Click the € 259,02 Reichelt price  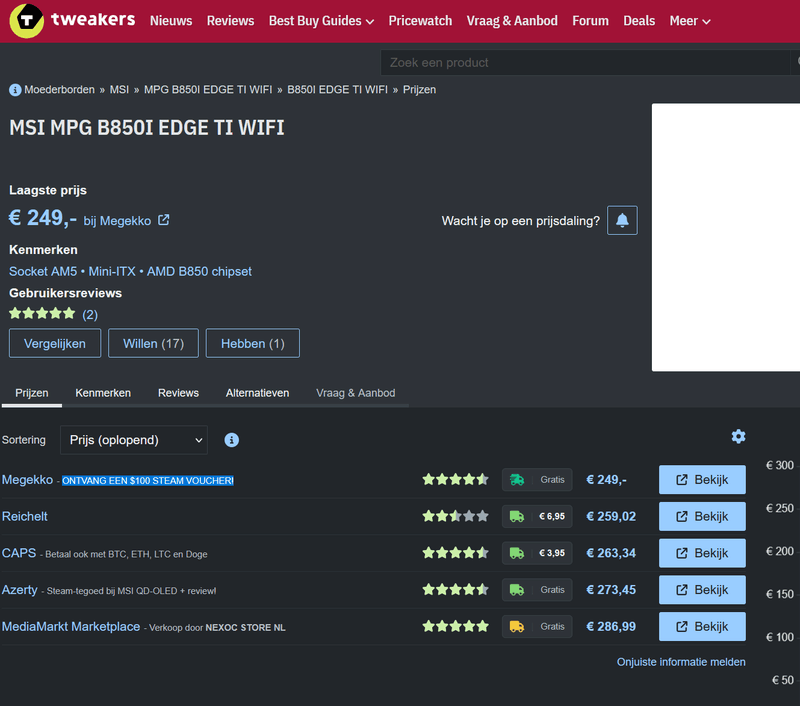pyautogui.click(x=611, y=516)
